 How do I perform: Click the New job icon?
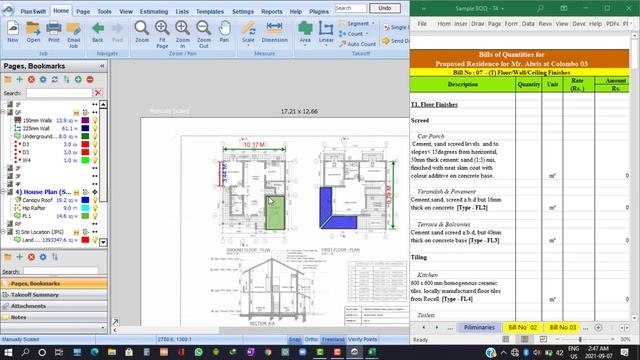click(13, 31)
